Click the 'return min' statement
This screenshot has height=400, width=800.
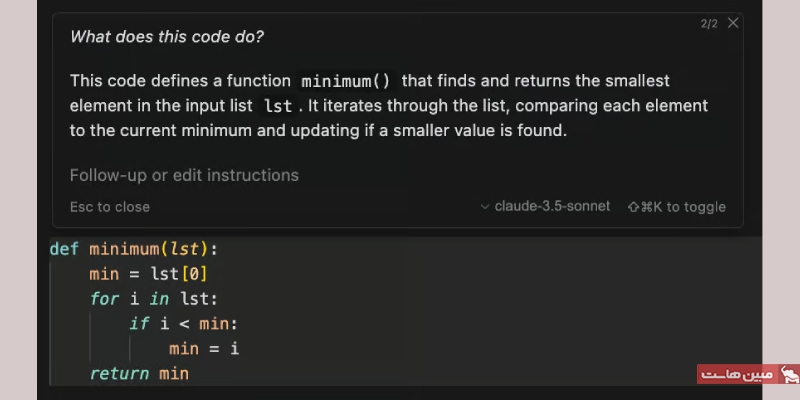point(139,374)
